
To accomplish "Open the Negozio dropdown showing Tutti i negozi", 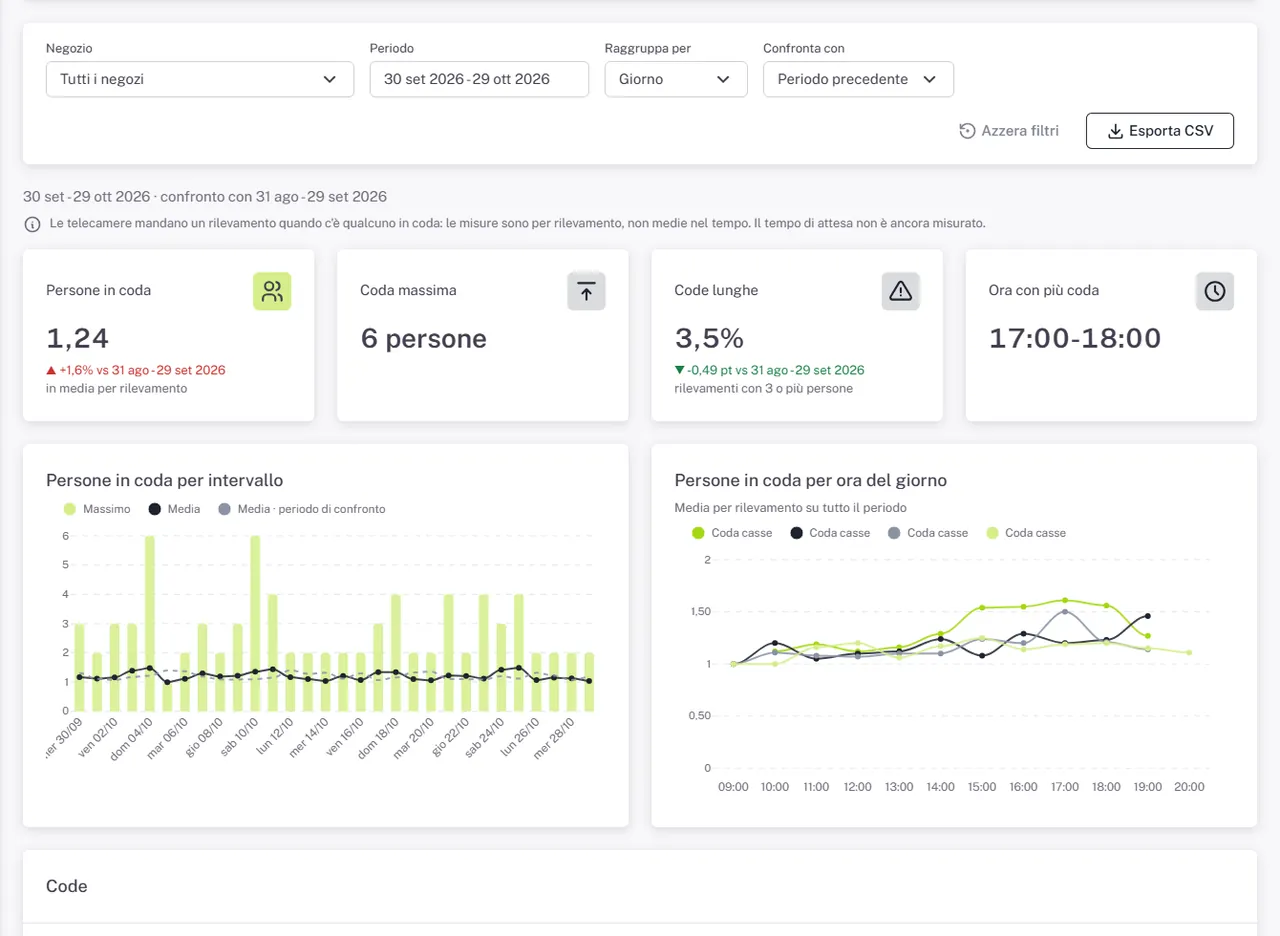I will [x=200, y=79].
